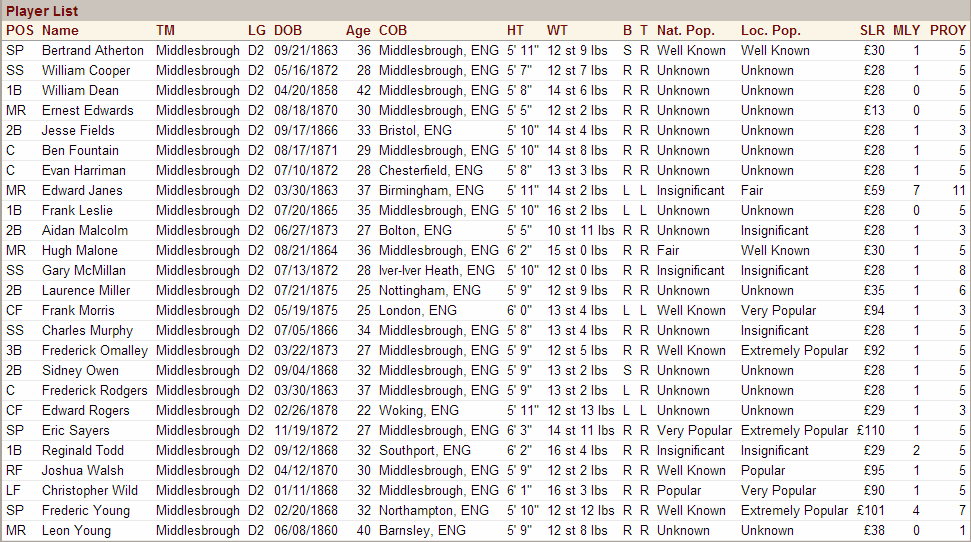Click the PROY column header
Viewport: 971px width, 542px height.
[x=947, y=30]
